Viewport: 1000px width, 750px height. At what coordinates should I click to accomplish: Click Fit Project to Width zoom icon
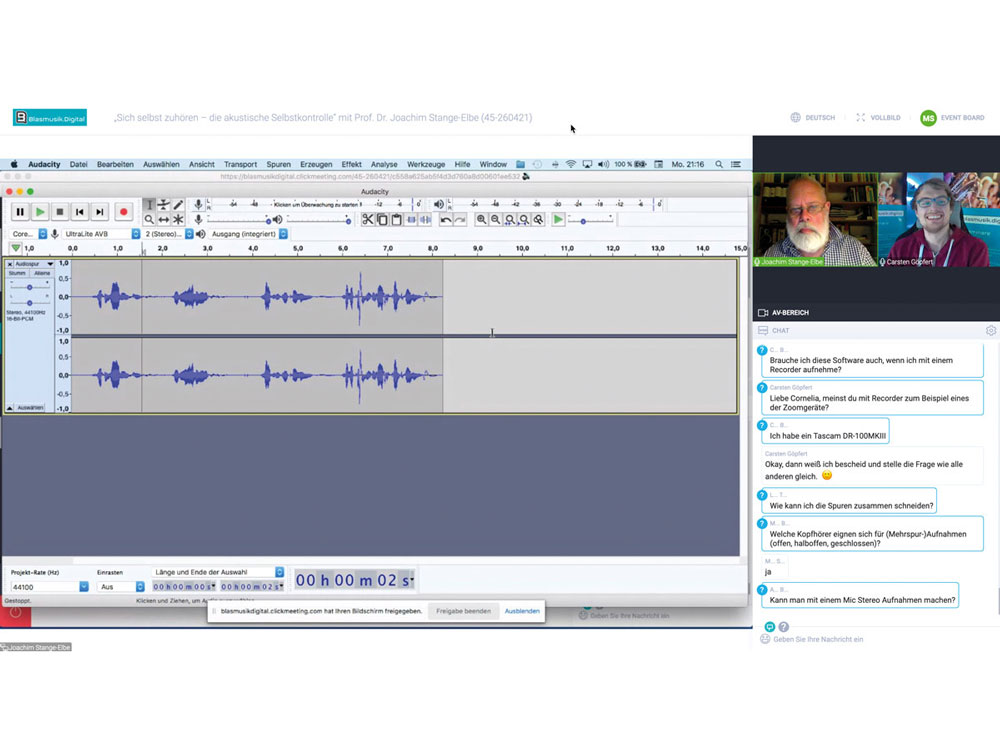pyautogui.click(x=524, y=219)
